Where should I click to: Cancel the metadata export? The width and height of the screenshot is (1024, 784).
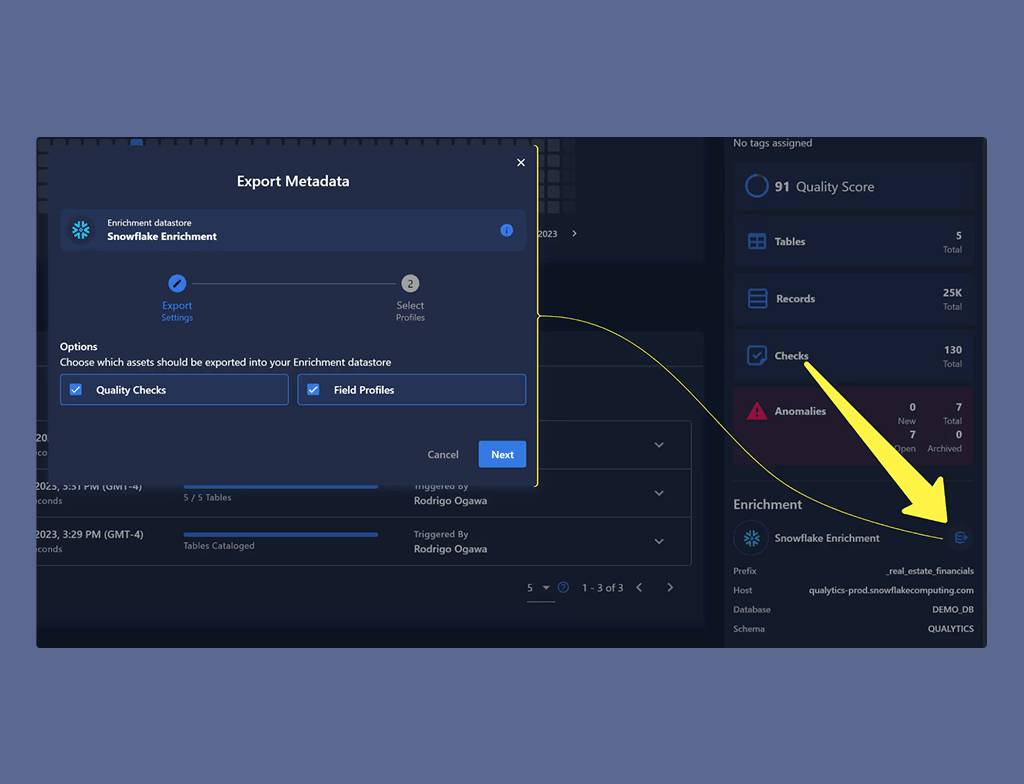[x=443, y=455]
